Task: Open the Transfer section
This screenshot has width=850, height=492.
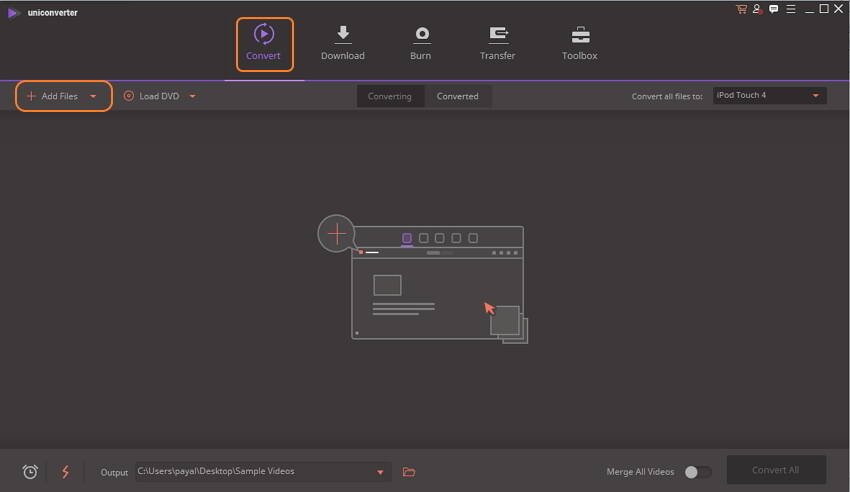Action: tap(497, 44)
